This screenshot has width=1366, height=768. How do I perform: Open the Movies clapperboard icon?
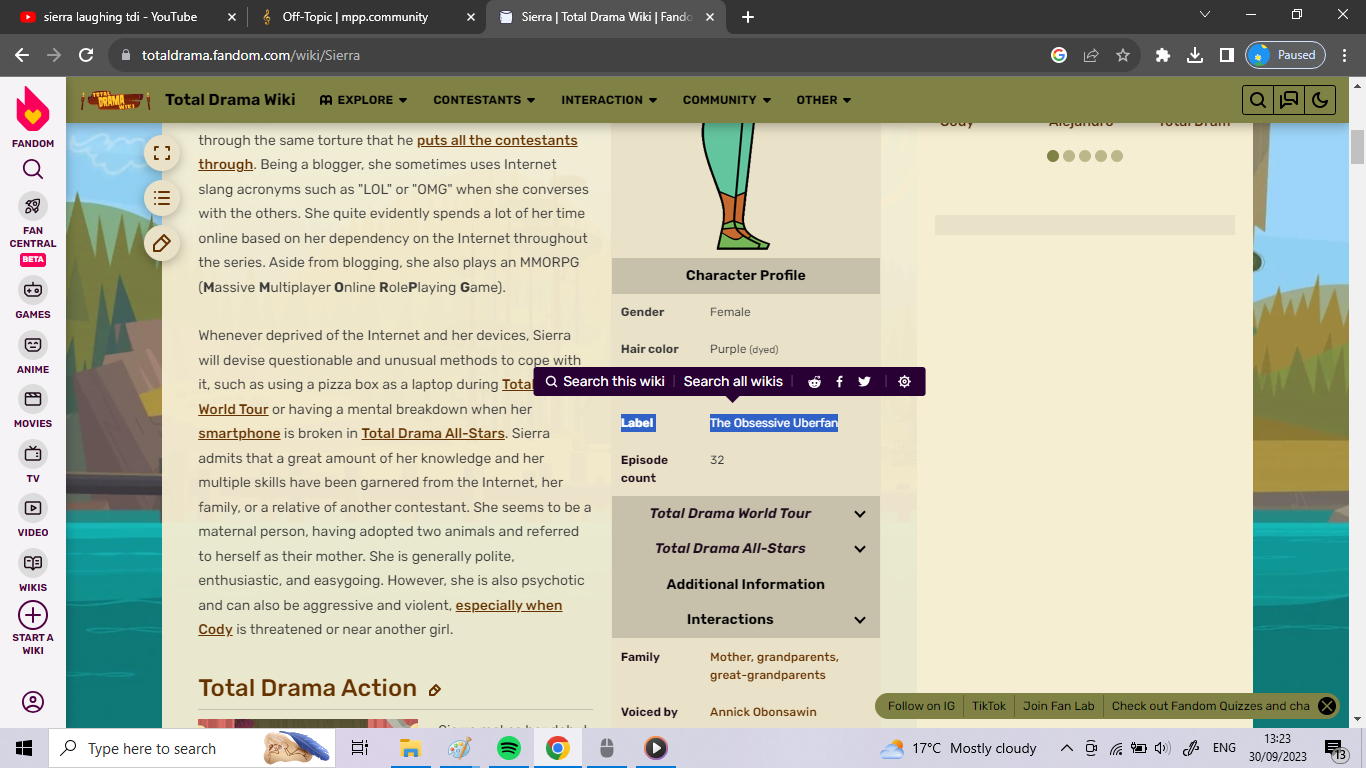(x=33, y=399)
